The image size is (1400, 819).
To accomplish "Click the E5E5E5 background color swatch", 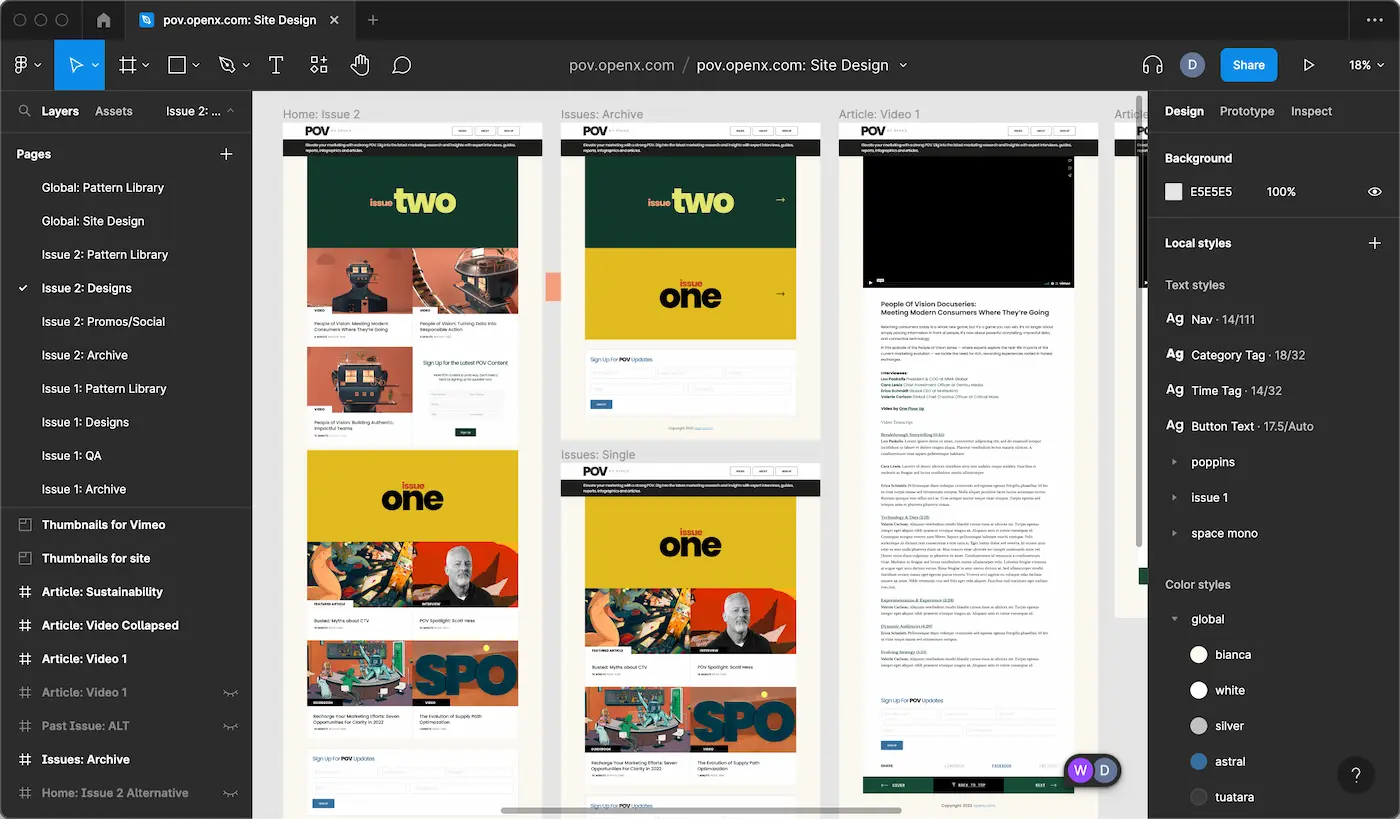I will [1174, 192].
